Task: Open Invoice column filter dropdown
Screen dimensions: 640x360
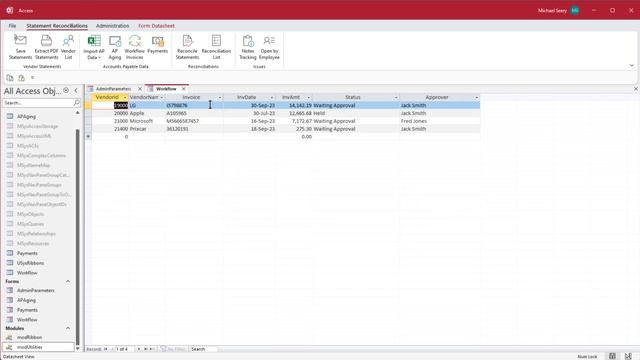Action: 220,98
